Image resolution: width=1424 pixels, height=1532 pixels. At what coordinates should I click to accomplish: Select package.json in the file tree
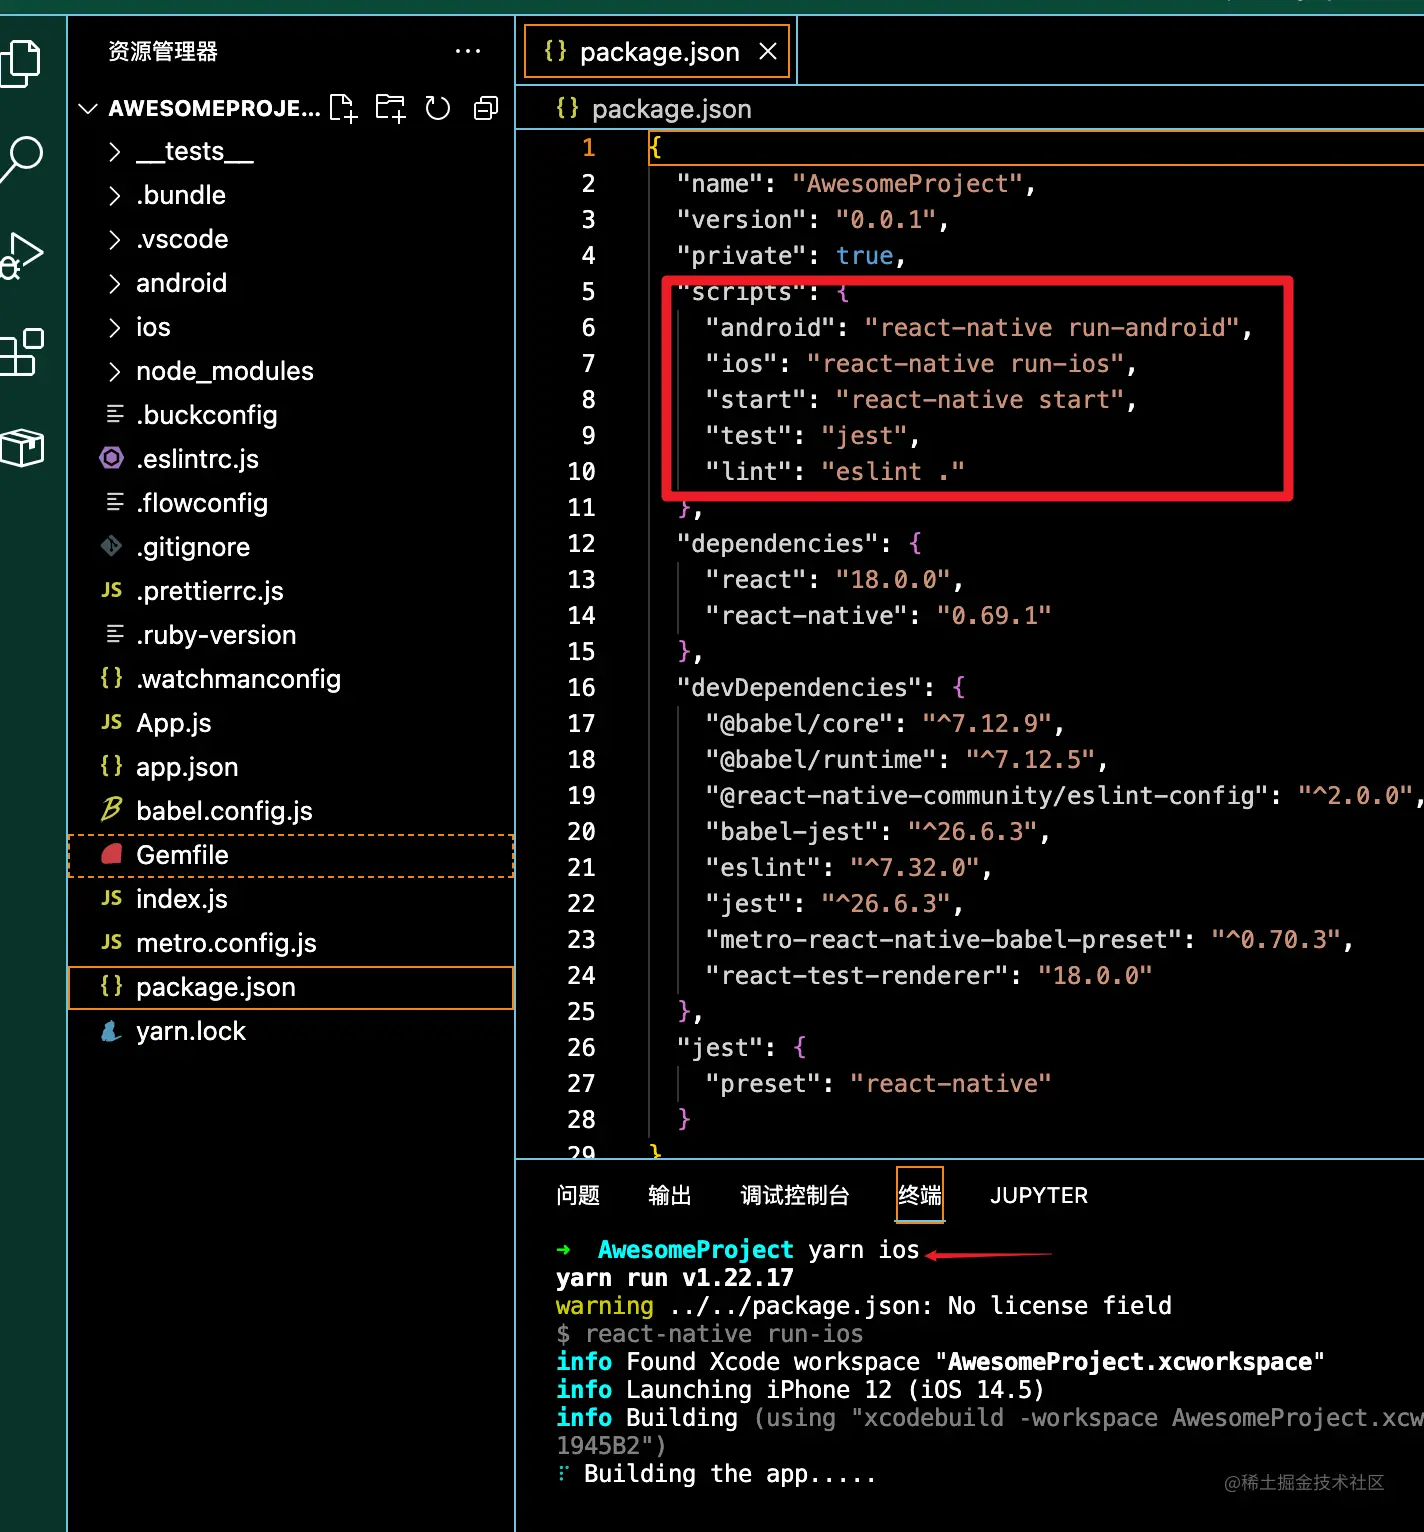click(291, 987)
